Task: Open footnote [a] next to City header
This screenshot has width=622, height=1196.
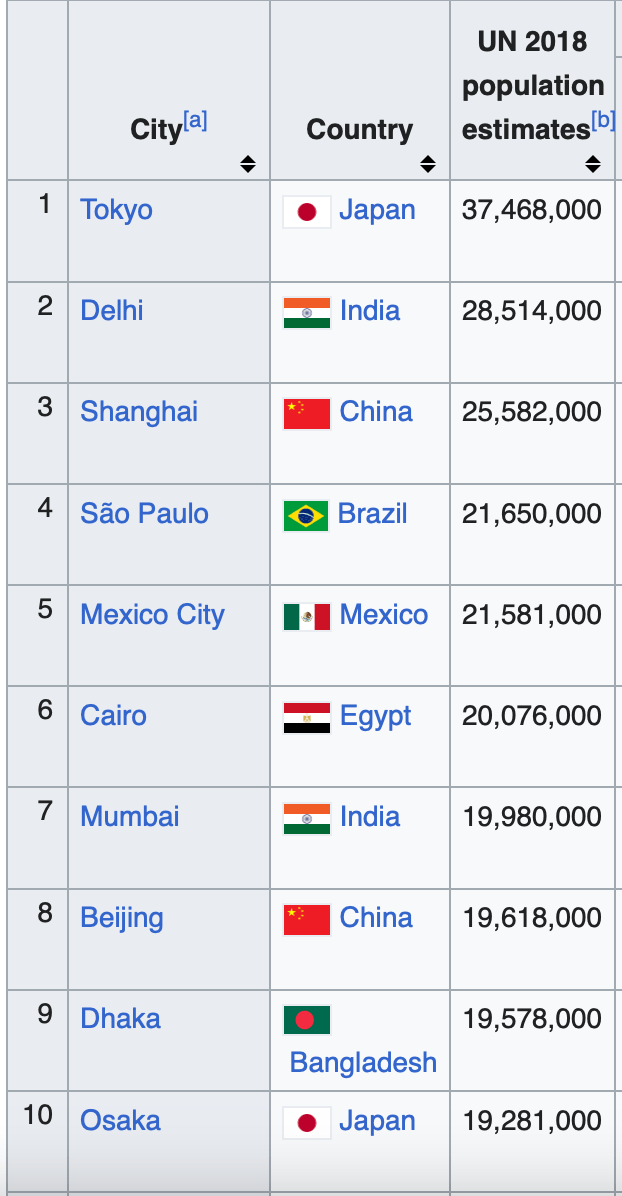Action: [195, 121]
